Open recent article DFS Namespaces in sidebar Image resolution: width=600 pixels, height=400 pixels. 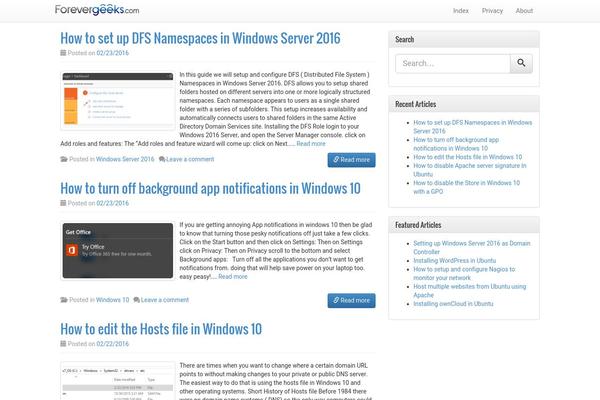click(473, 127)
